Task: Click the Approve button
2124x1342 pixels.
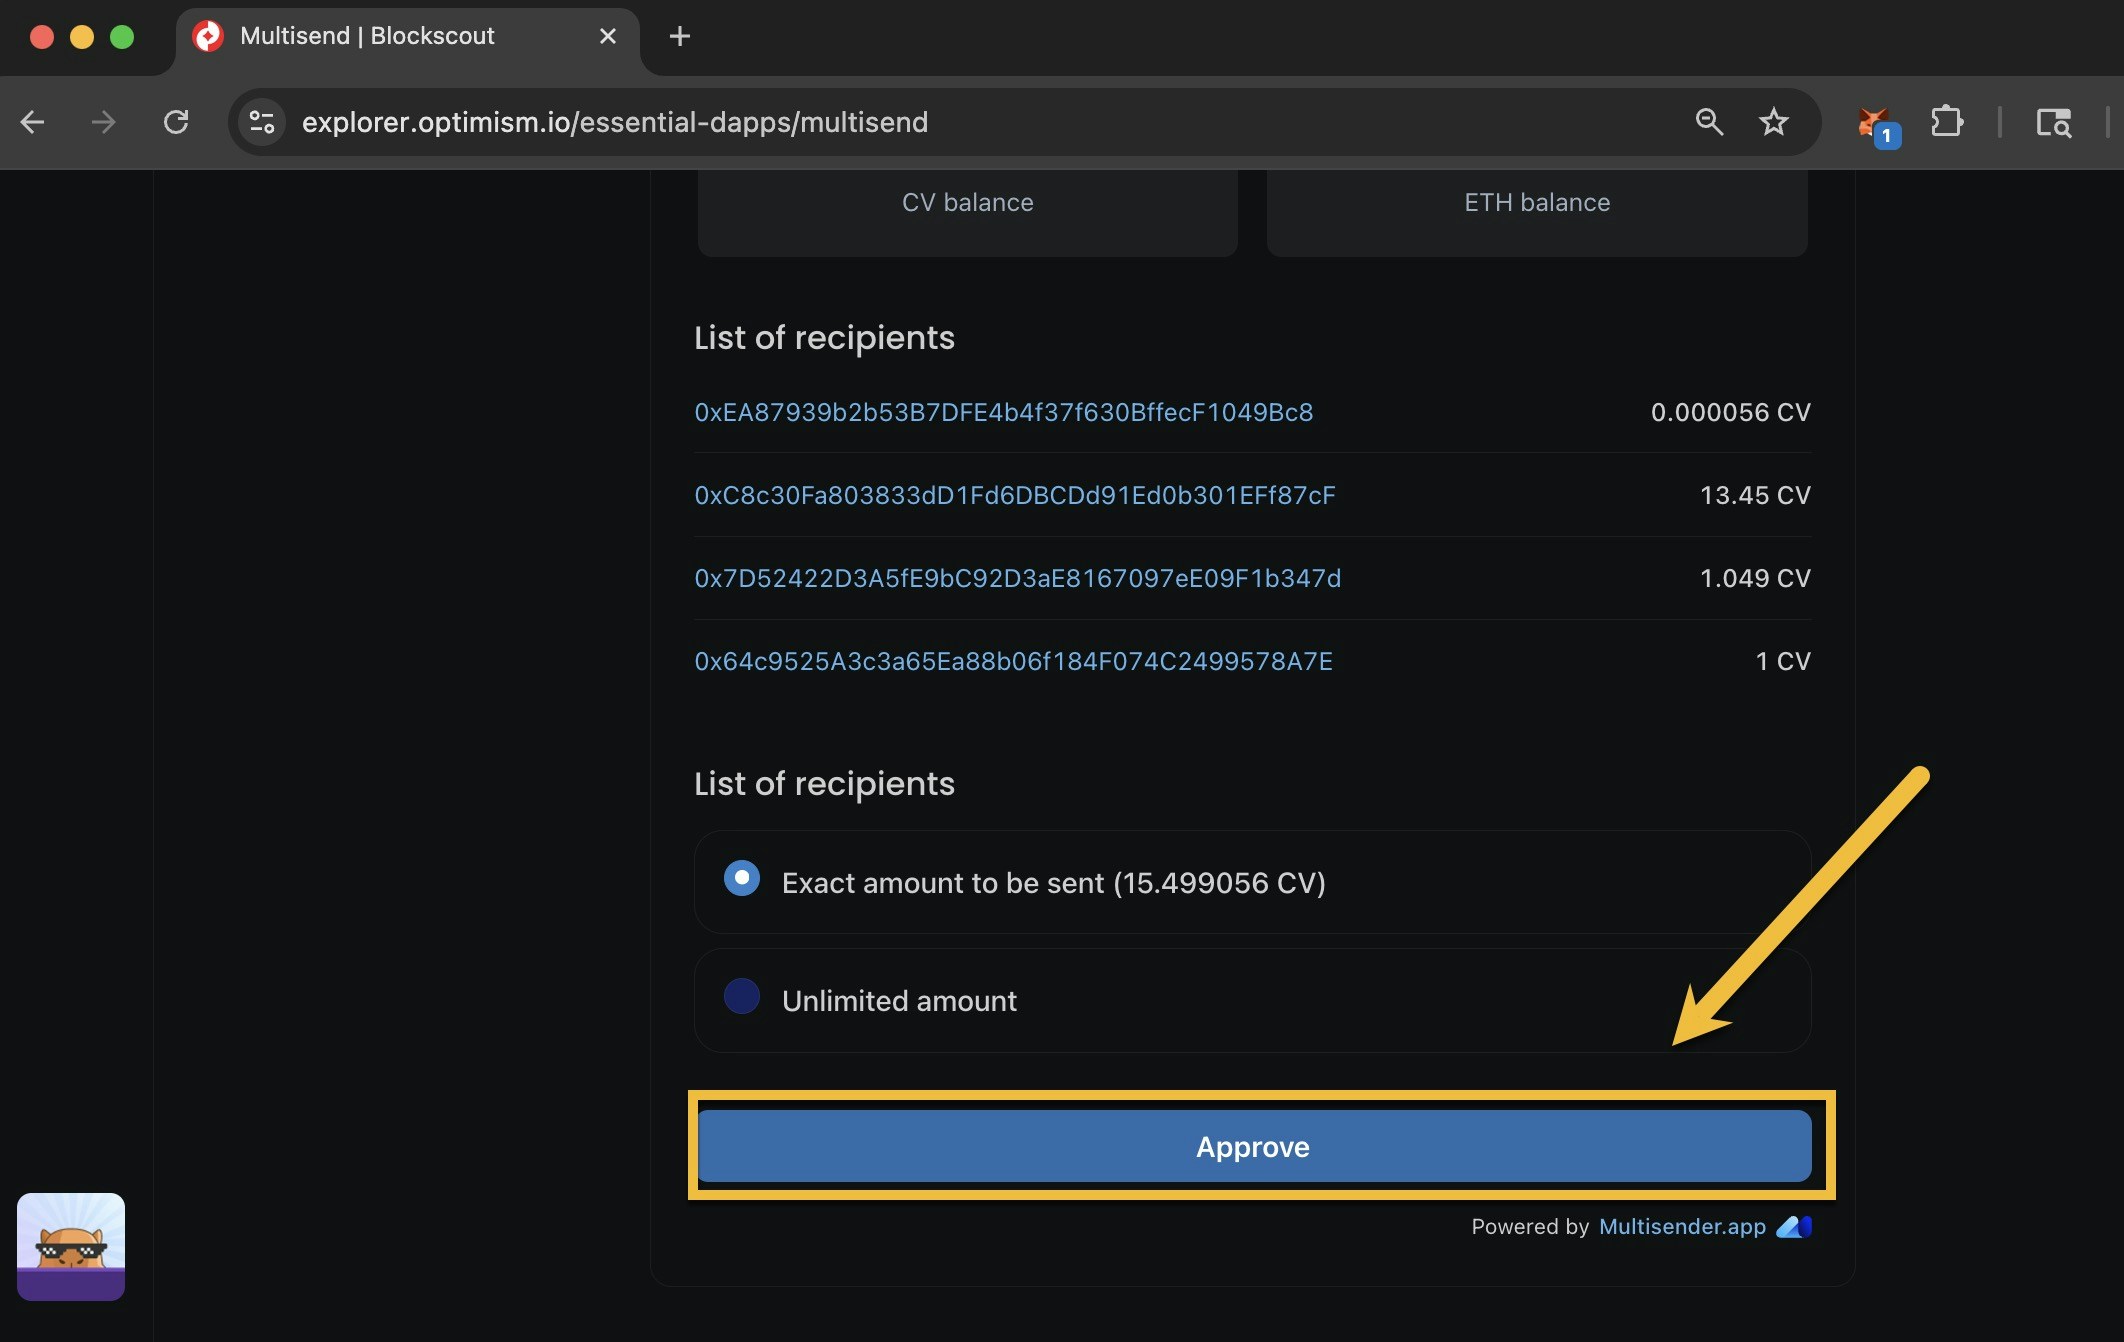Action: pyautogui.click(x=1252, y=1146)
